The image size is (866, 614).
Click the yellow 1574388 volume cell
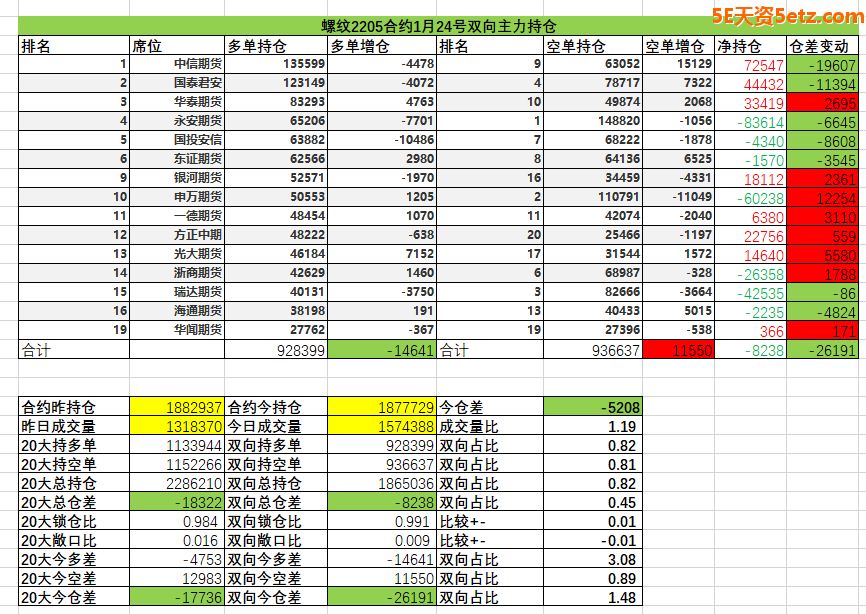pos(382,427)
